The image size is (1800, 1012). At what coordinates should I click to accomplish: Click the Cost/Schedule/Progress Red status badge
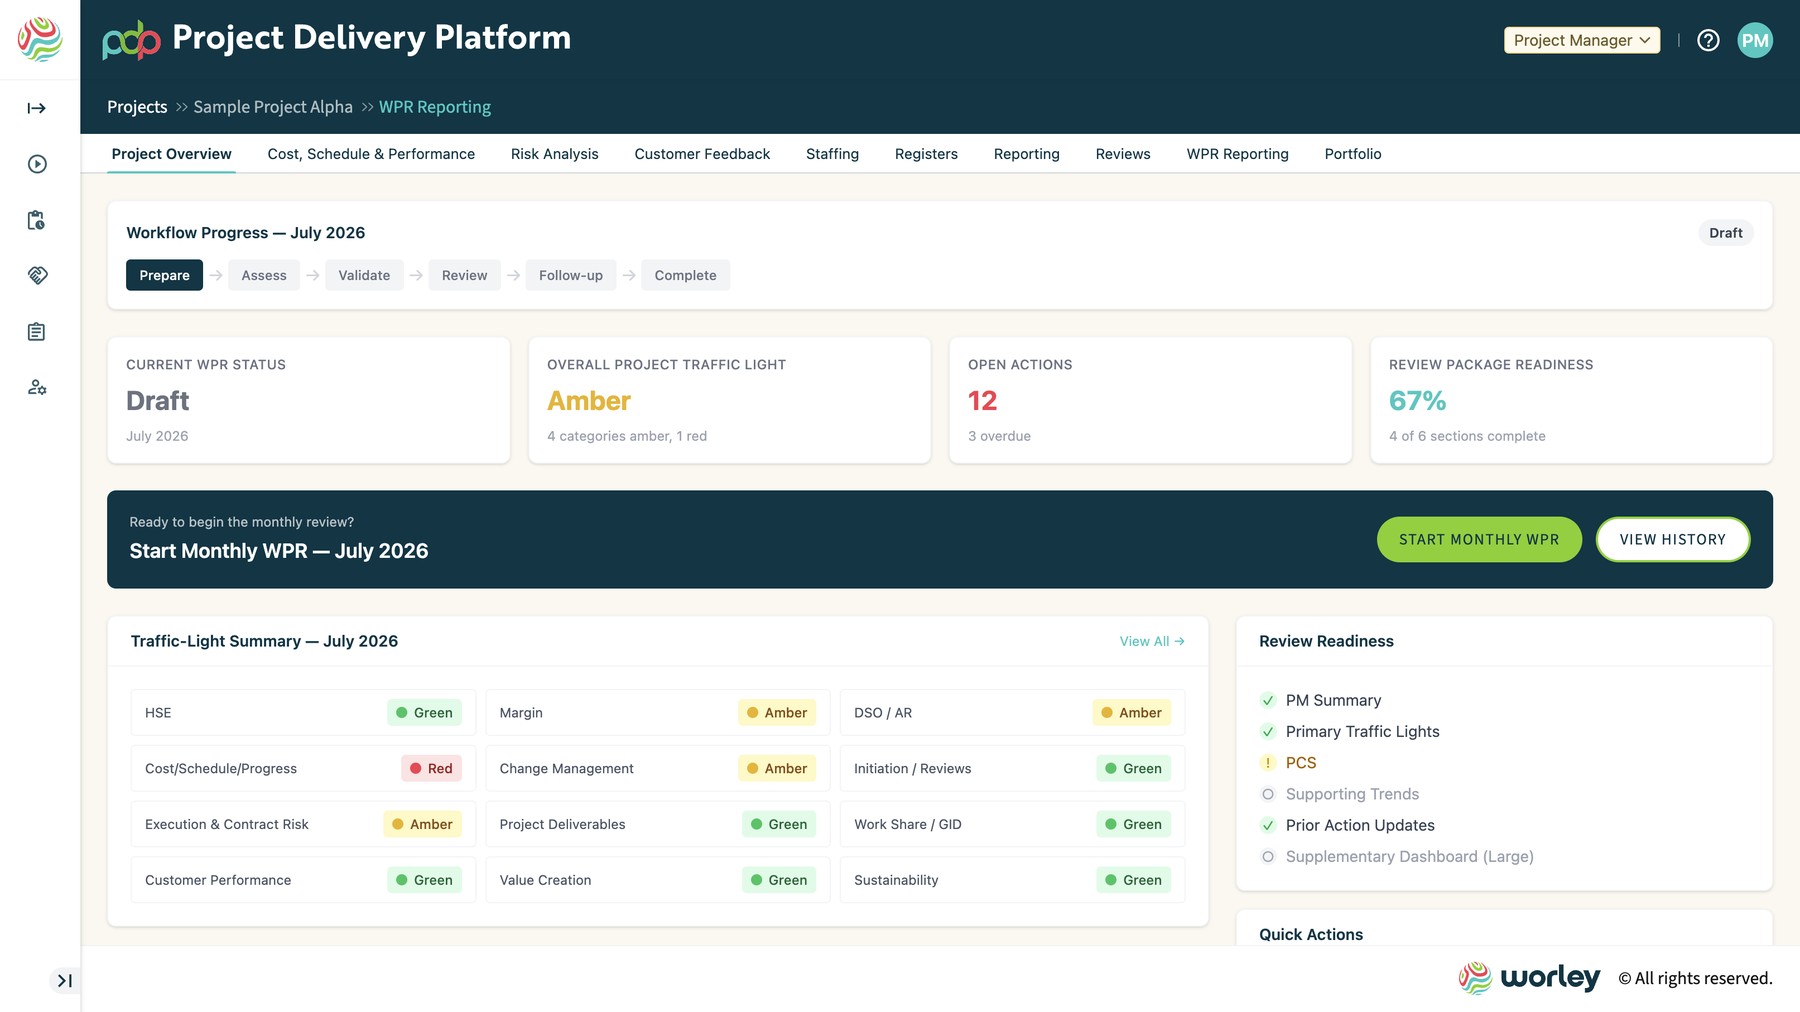pyautogui.click(x=431, y=769)
